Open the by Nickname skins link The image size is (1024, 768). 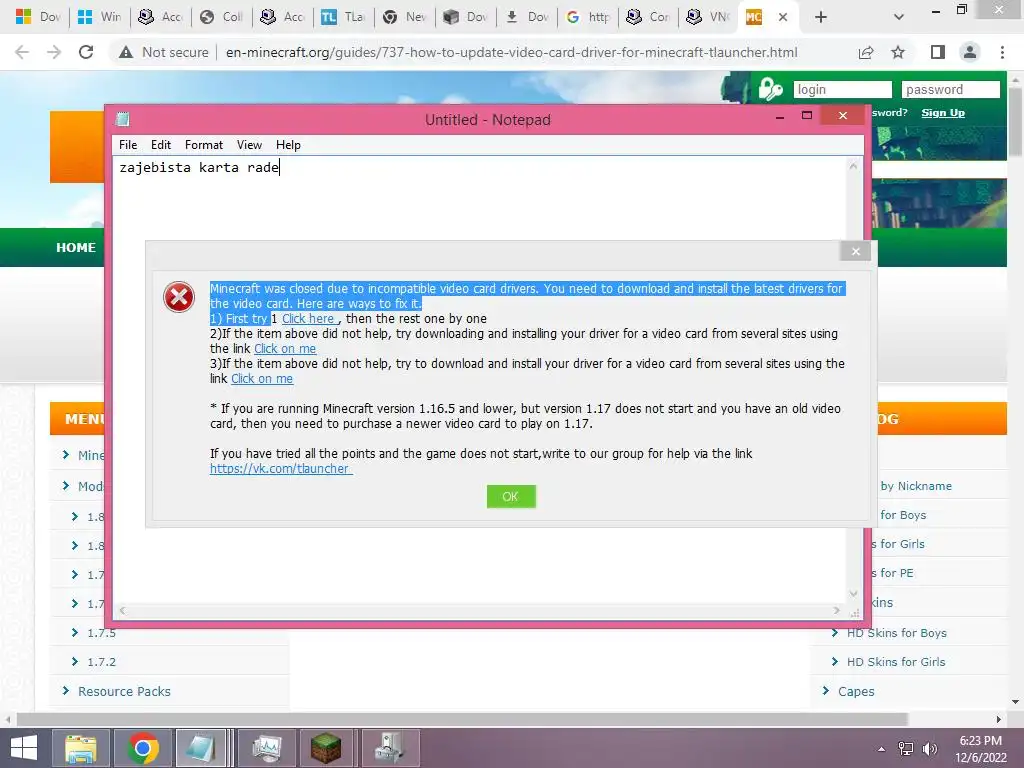tap(916, 486)
